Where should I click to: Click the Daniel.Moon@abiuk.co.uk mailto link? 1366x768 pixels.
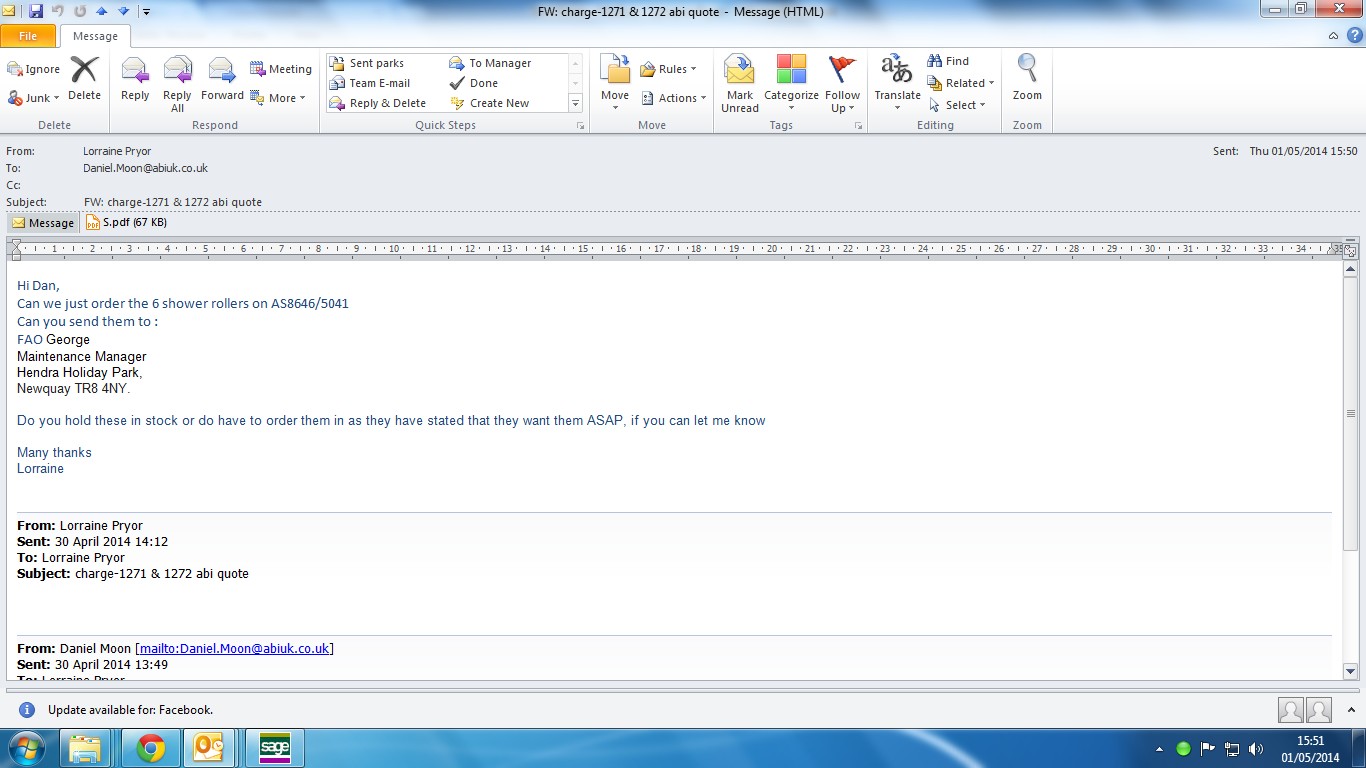point(234,649)
